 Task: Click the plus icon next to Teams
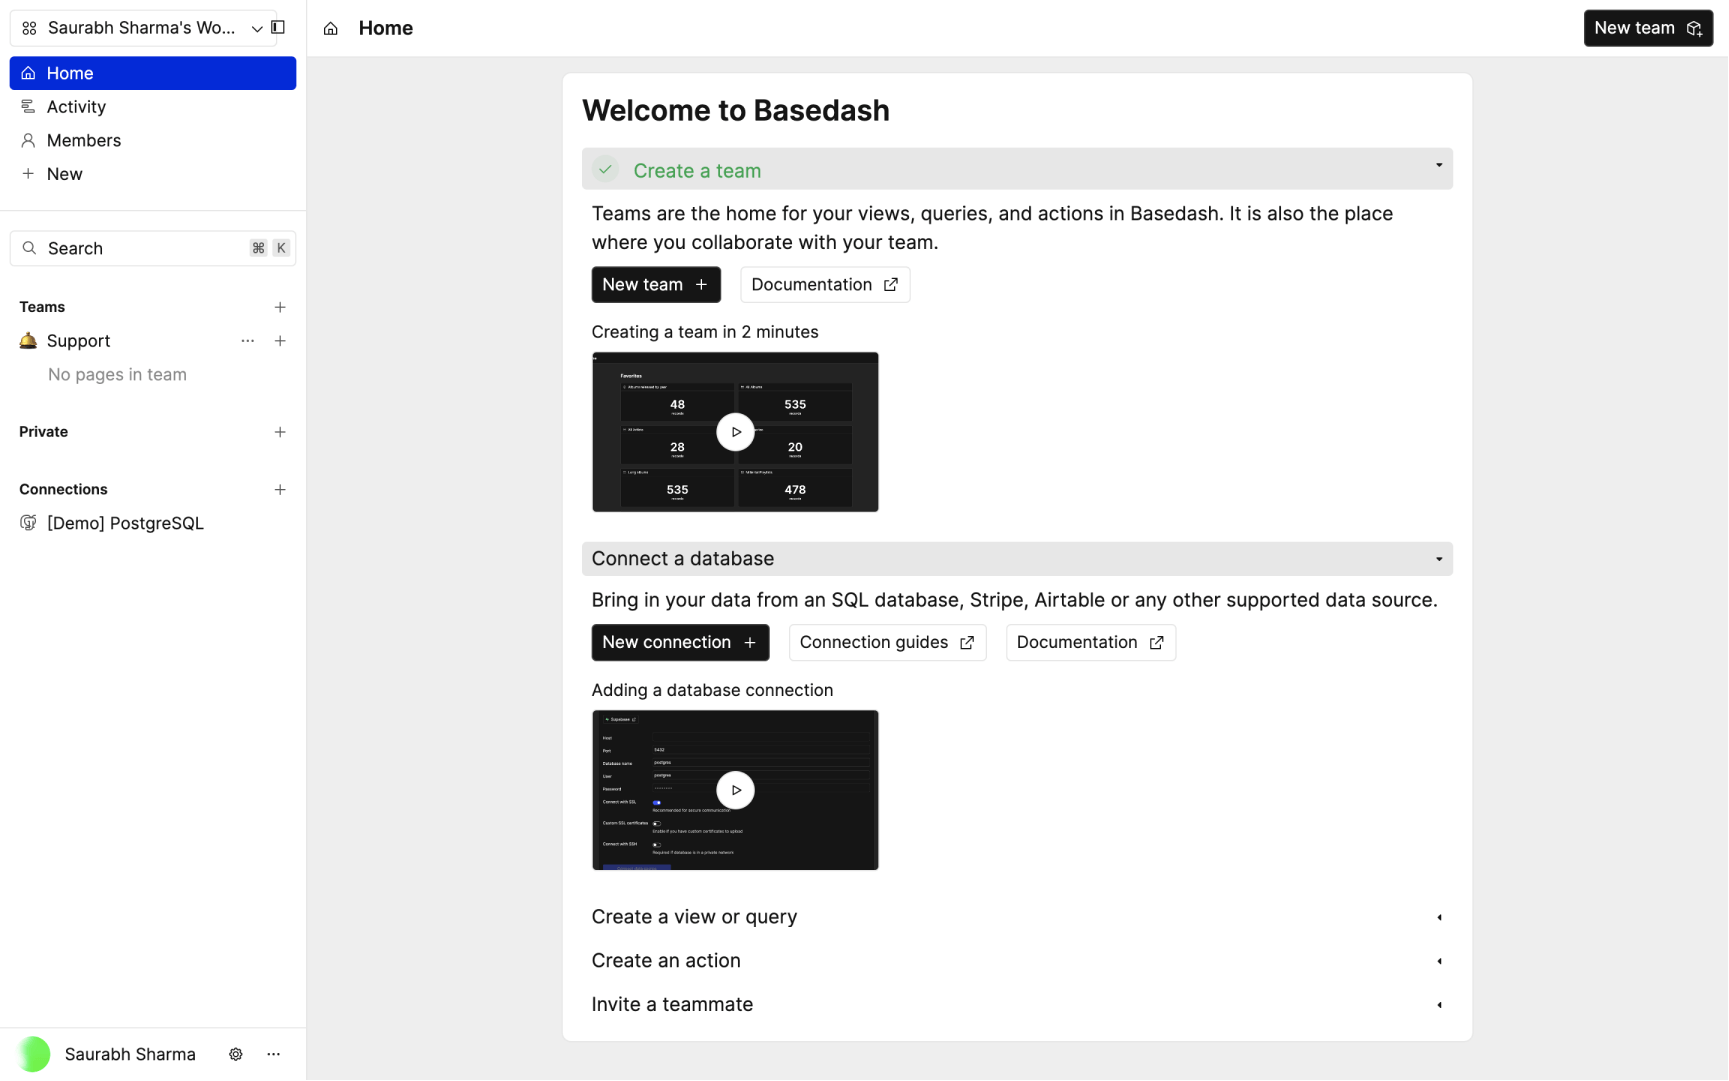click(280, 307)
